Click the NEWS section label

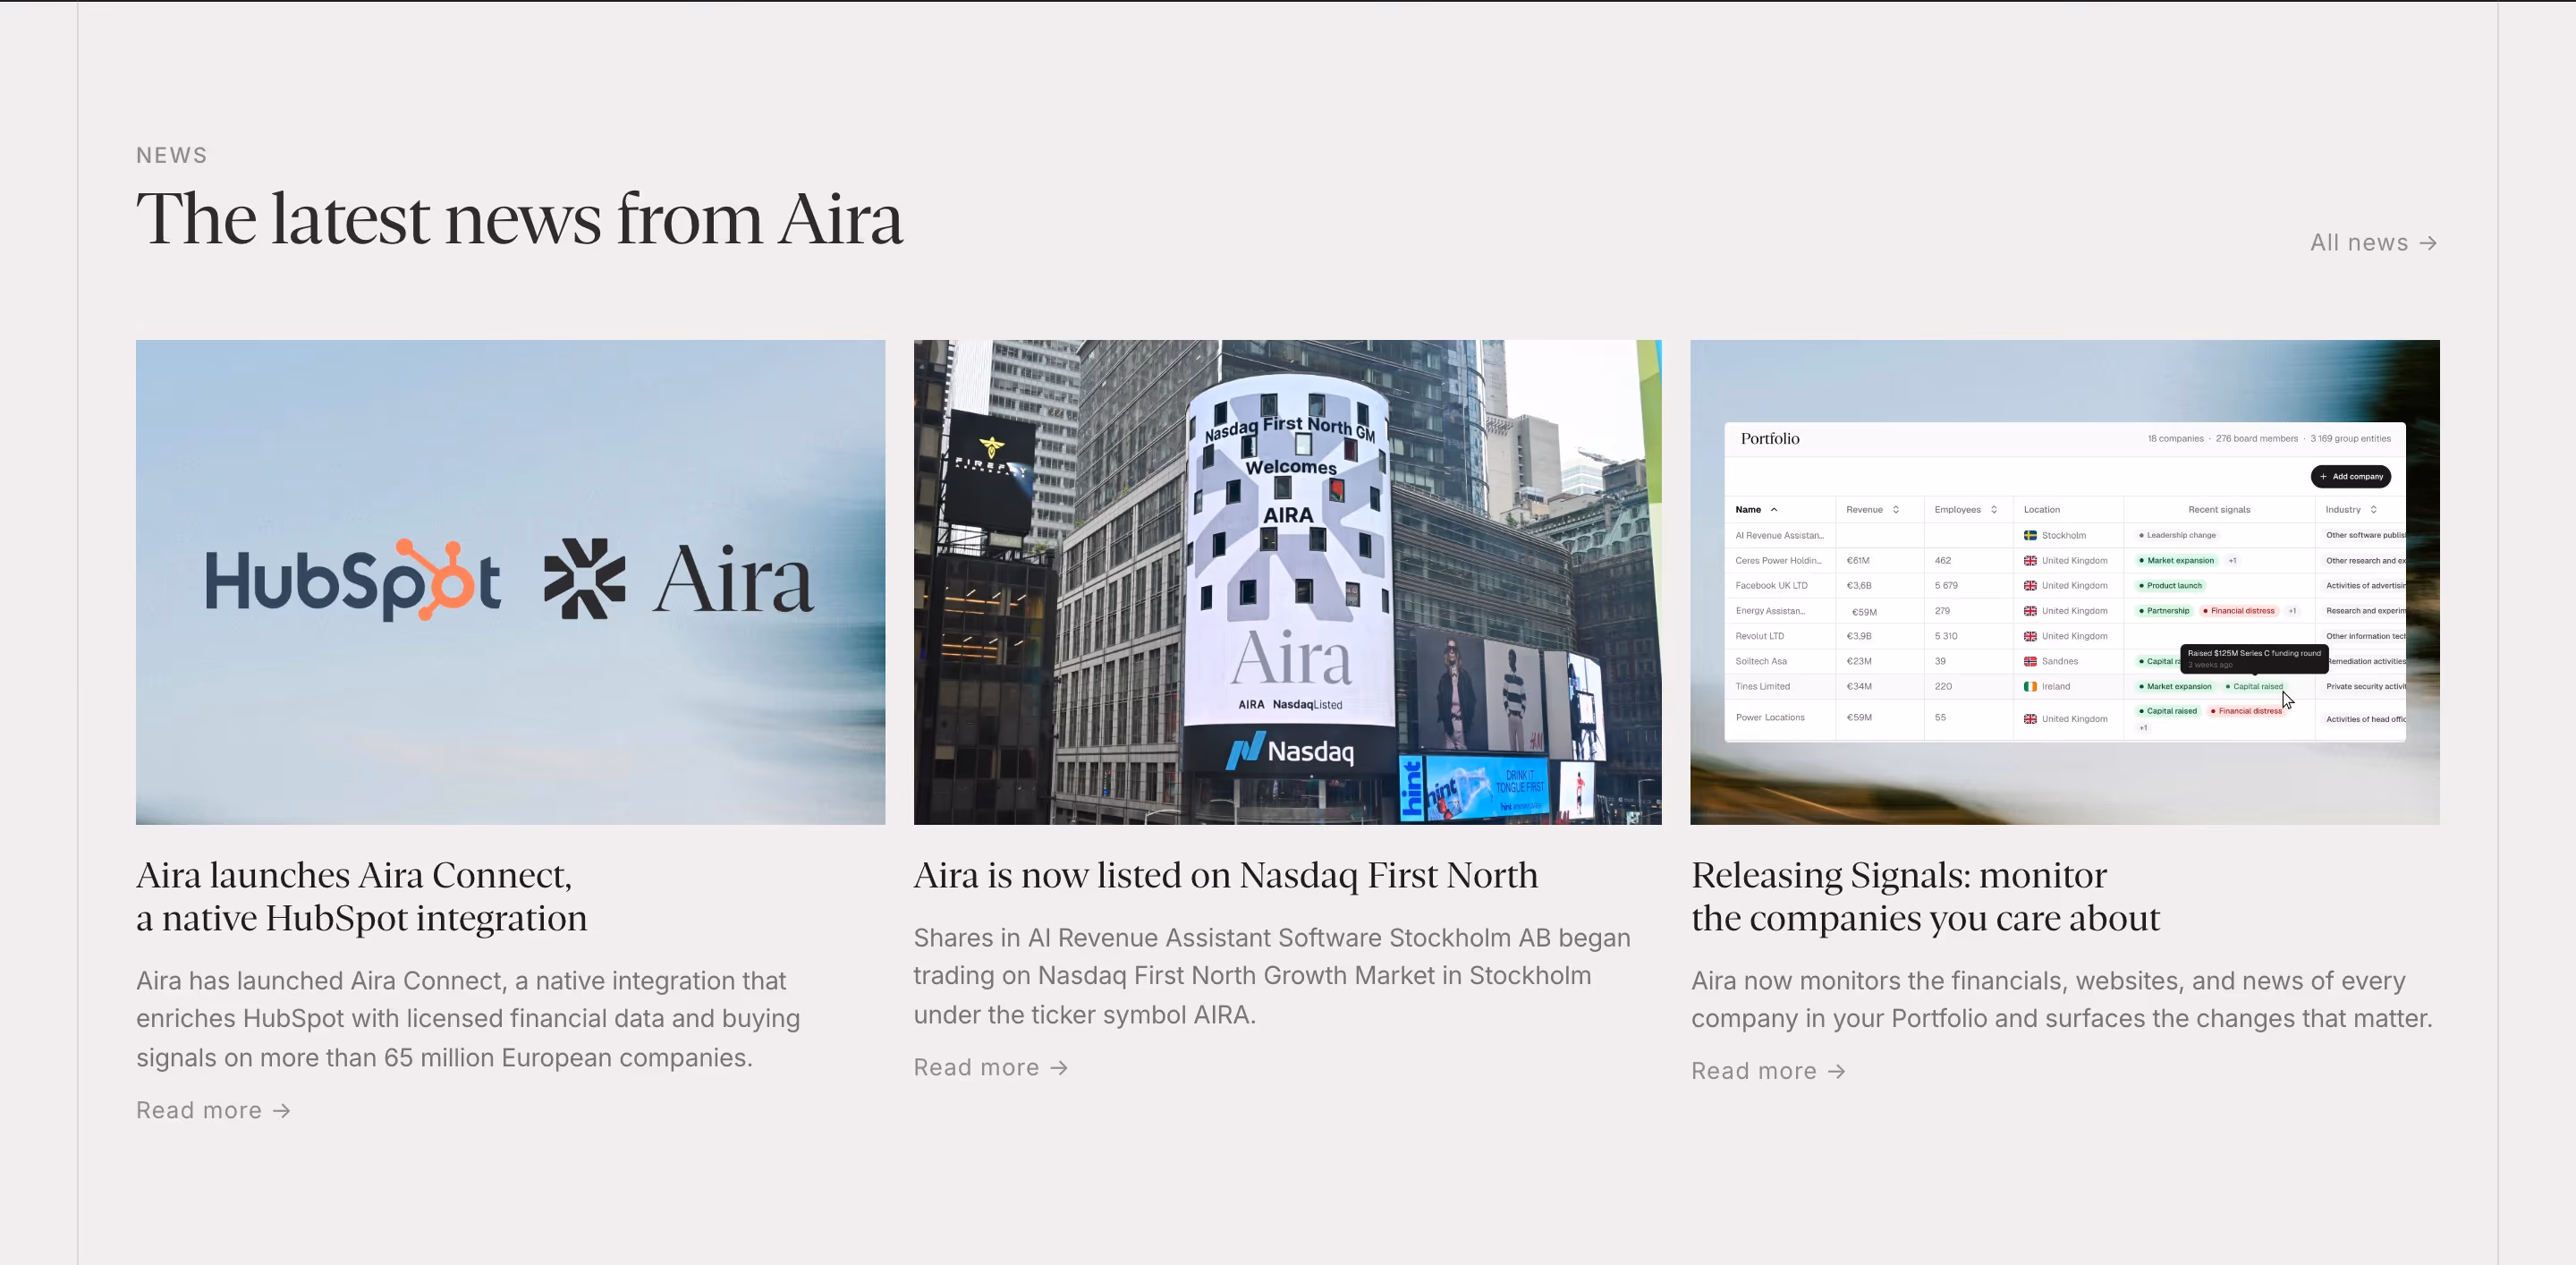[172, 155]
